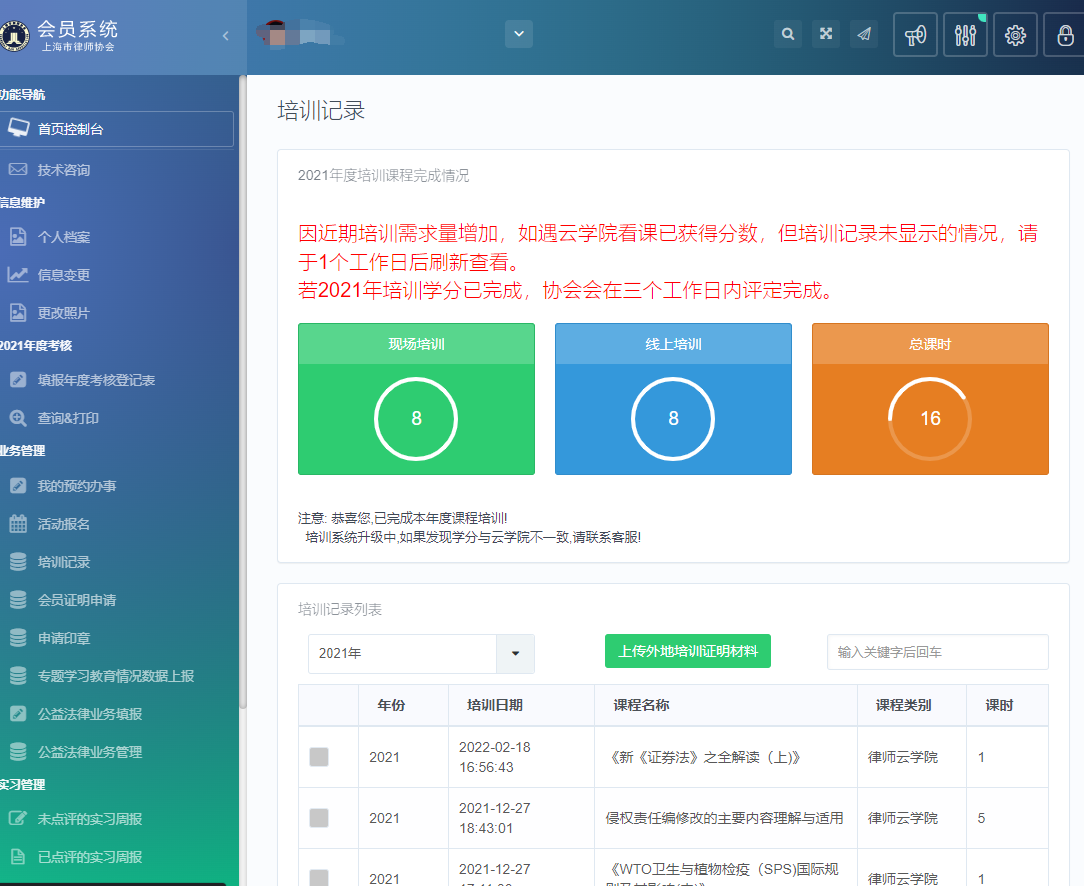The width and height of the screenshot is (1084, 886).
Task: Toggle fullscreen with the expand arrows icon
Action: 826,34
